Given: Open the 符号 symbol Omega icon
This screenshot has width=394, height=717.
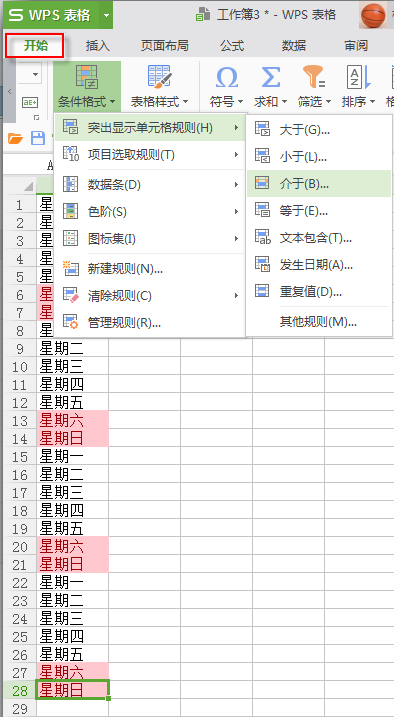Looking at the screenshot, I should click(227, 76).
